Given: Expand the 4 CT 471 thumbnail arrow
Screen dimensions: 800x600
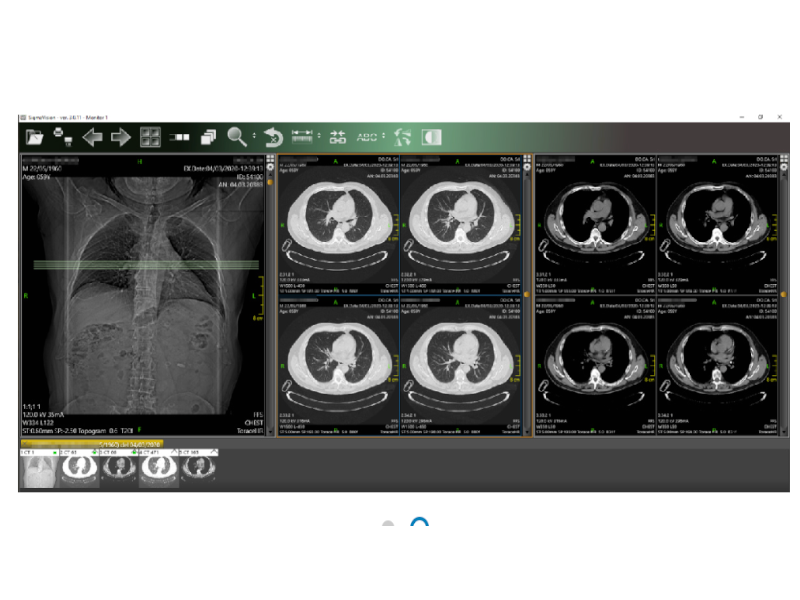Looking at the screenshot, I should 174,453.
